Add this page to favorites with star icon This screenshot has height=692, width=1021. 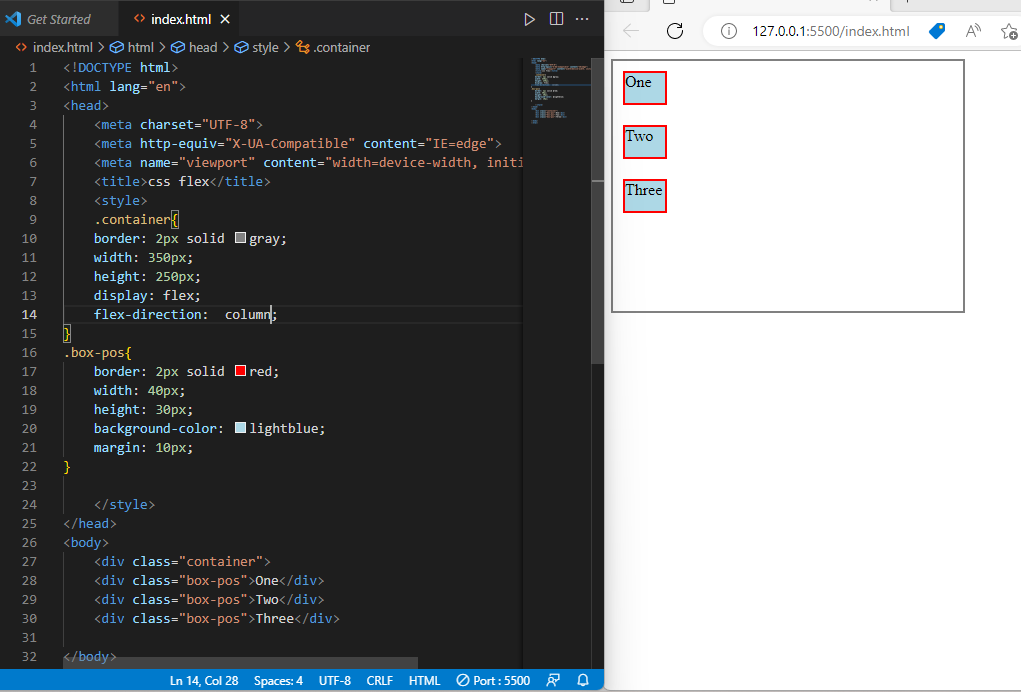click(x=1009, y=31)
